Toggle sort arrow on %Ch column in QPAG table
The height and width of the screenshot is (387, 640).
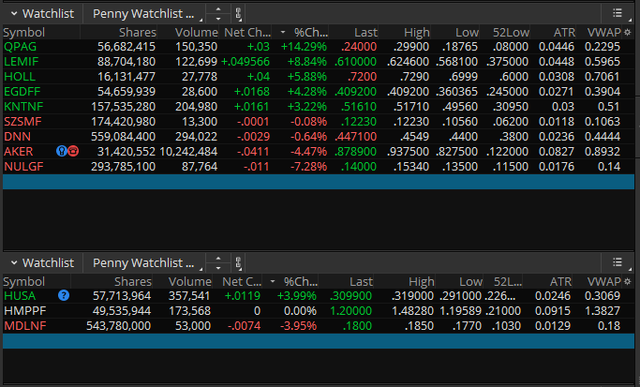[283, 32]
